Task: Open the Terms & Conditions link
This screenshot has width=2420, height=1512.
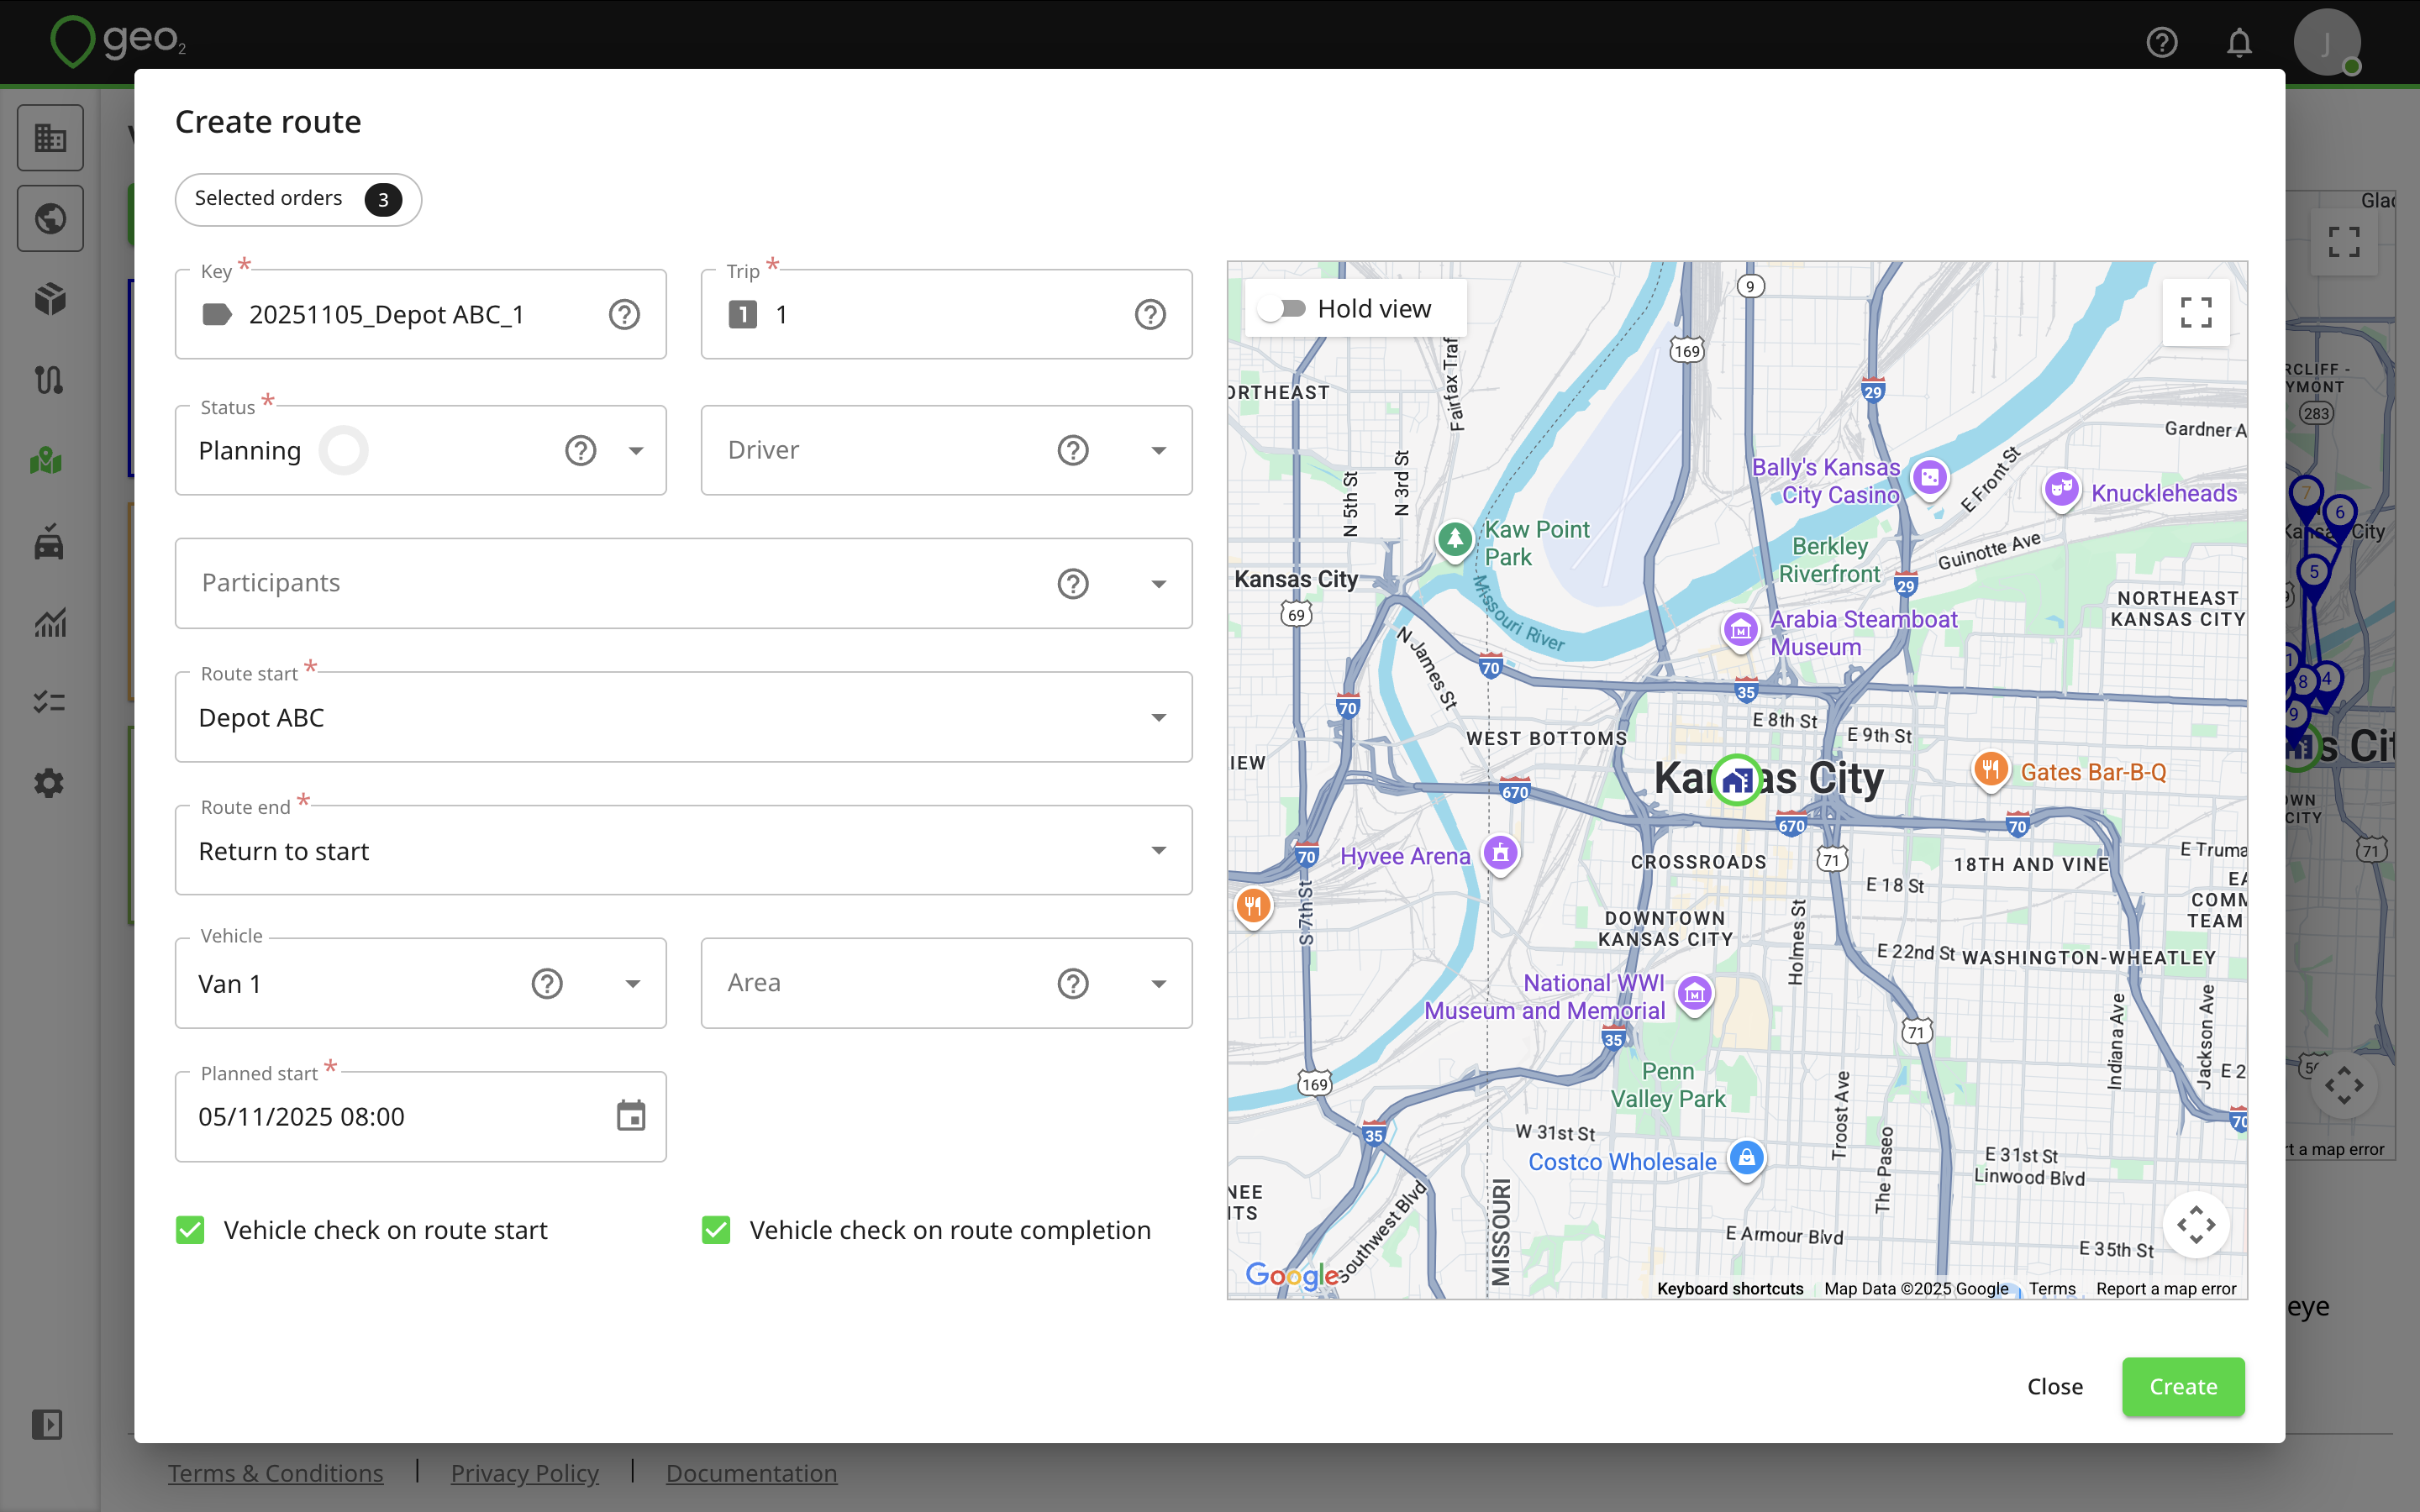Action: tap(275, 1473)
